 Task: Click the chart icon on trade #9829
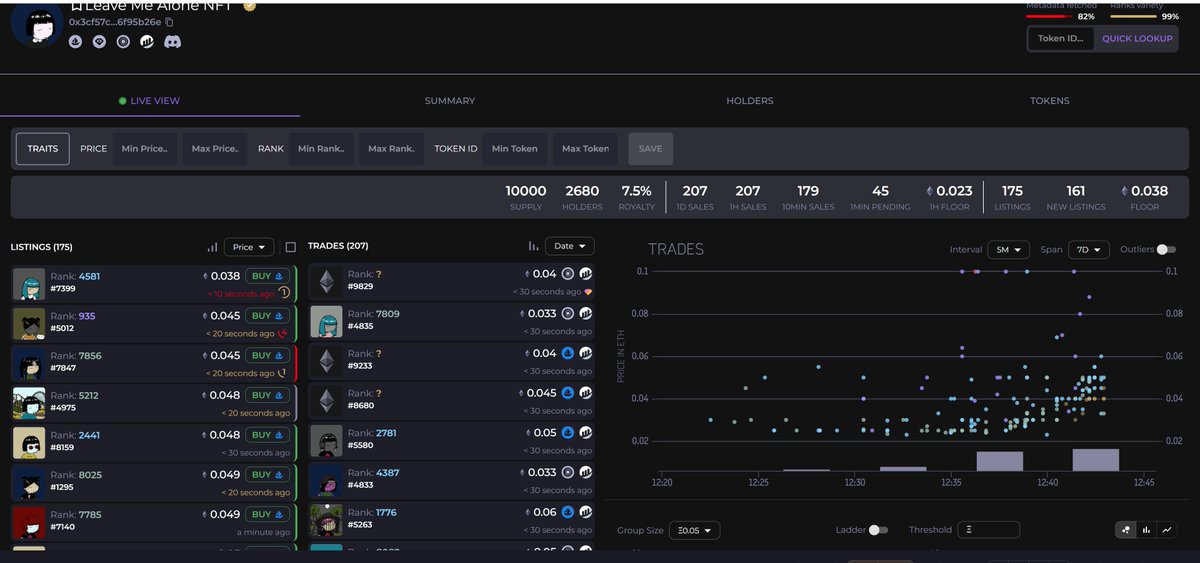(x=586, y=273)
